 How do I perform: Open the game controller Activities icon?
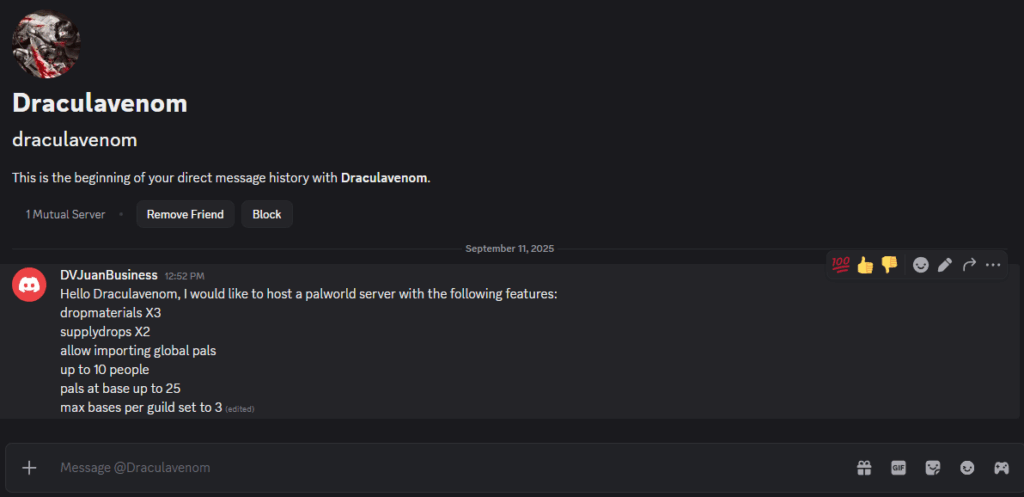click(1000, 468)
